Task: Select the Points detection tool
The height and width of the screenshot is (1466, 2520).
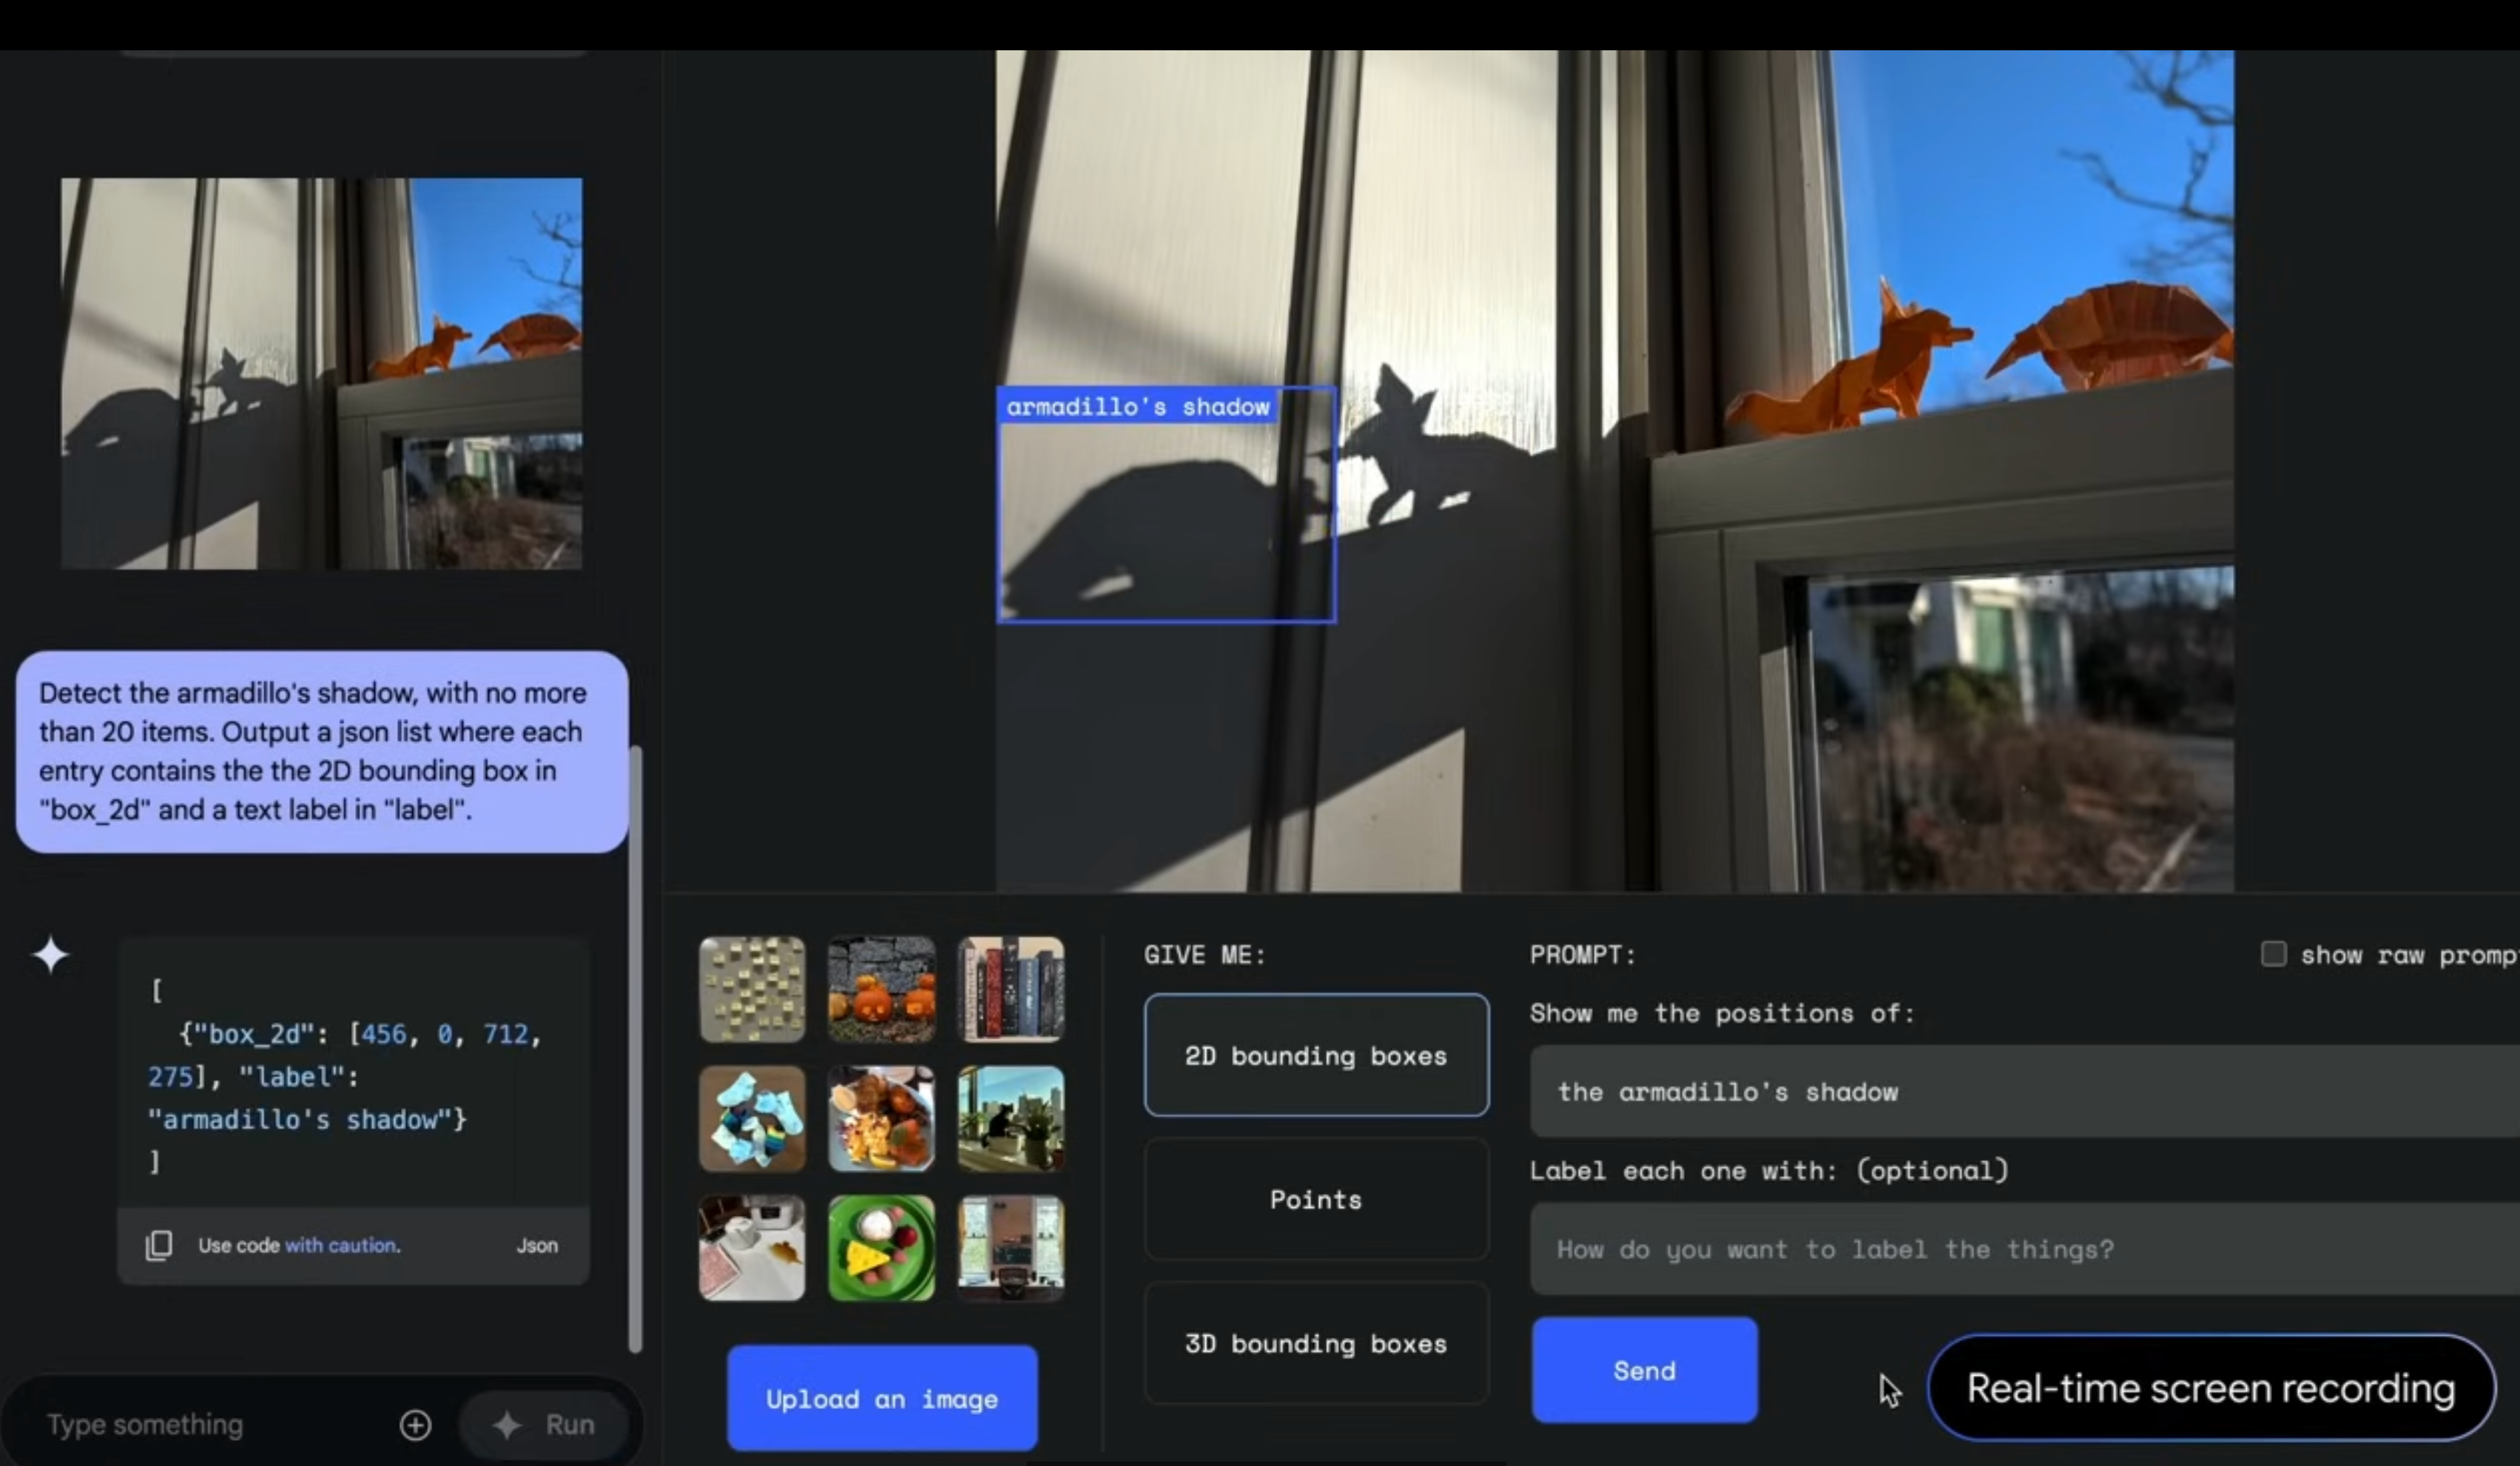Action: point(1315,1199)
